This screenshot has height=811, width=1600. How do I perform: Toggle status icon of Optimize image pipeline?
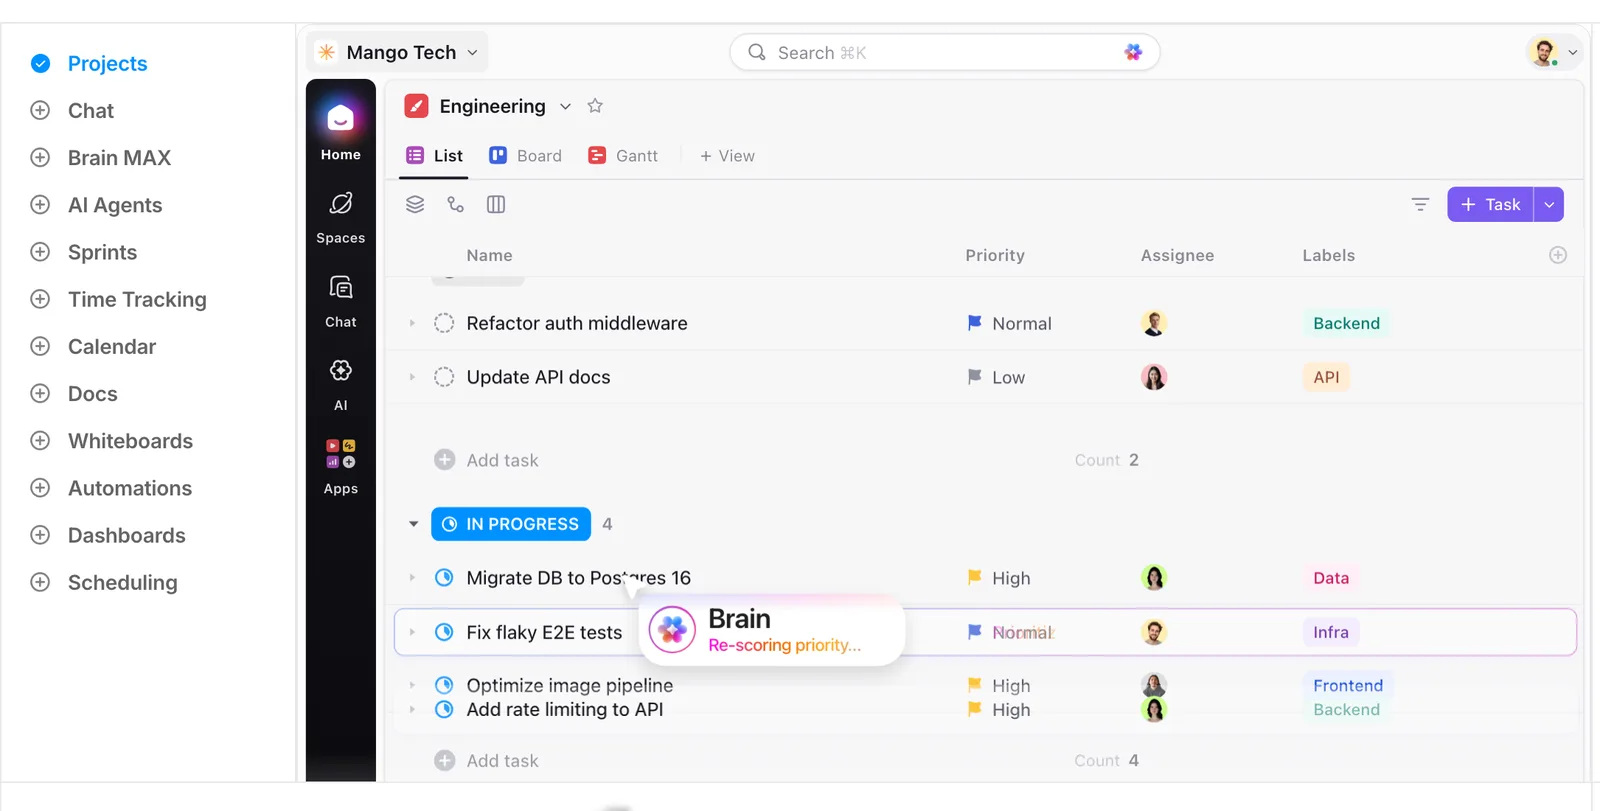tap(444, 685)
